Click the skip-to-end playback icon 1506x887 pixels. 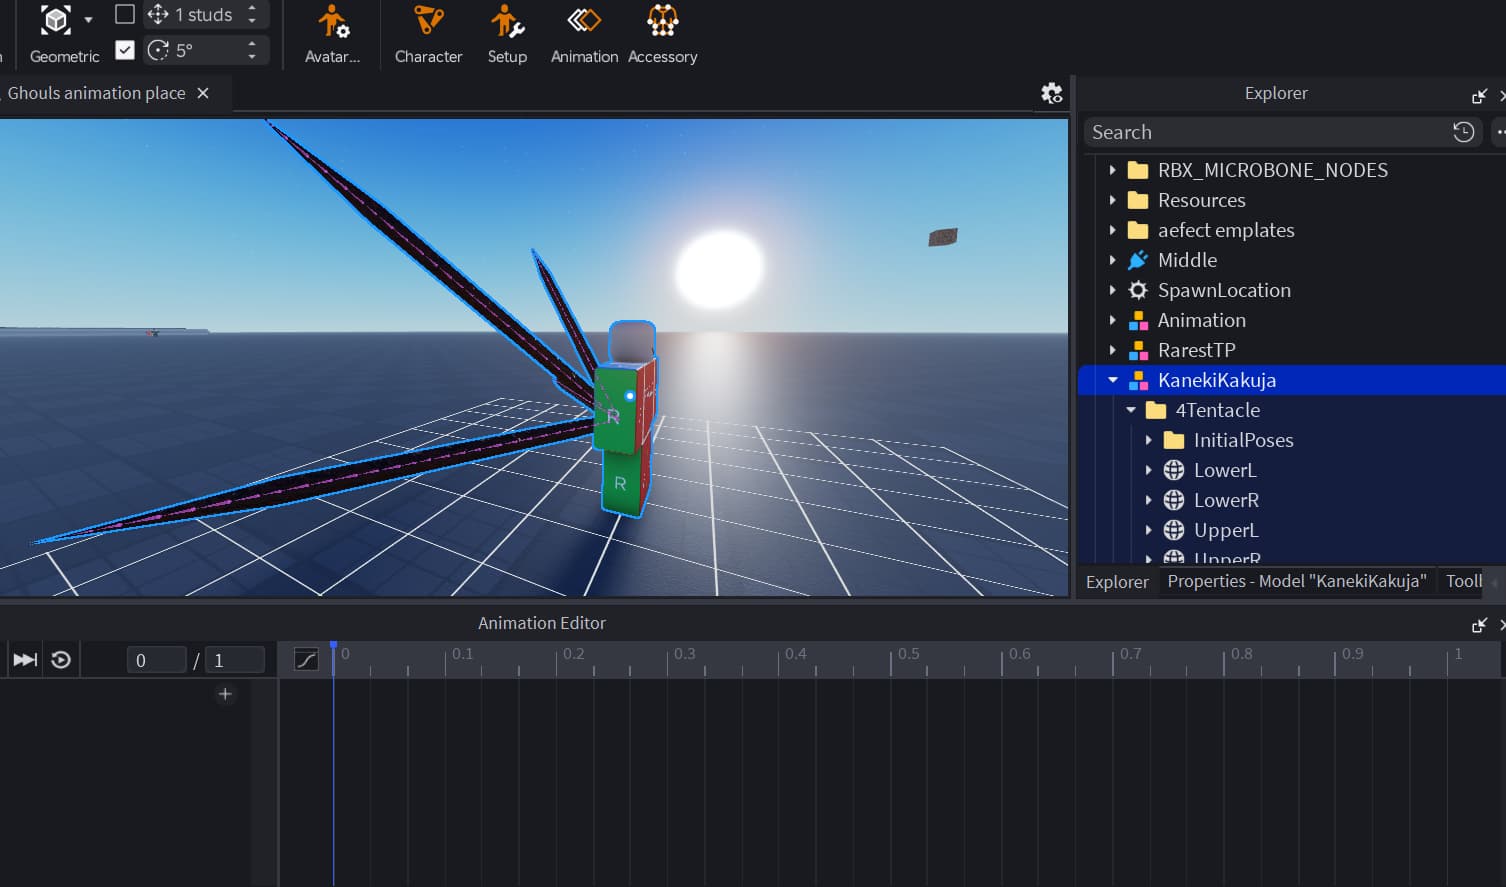point(24,659)
